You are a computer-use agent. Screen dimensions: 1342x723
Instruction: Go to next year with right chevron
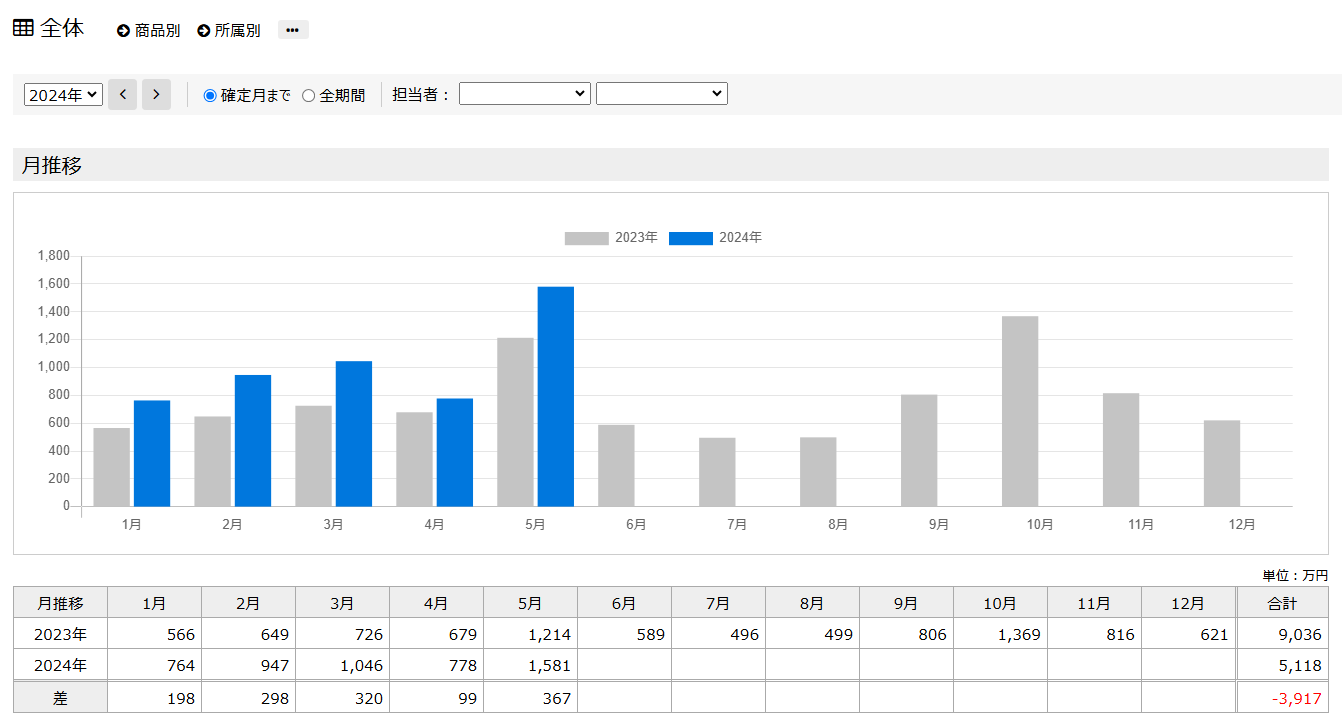[156, 95]
